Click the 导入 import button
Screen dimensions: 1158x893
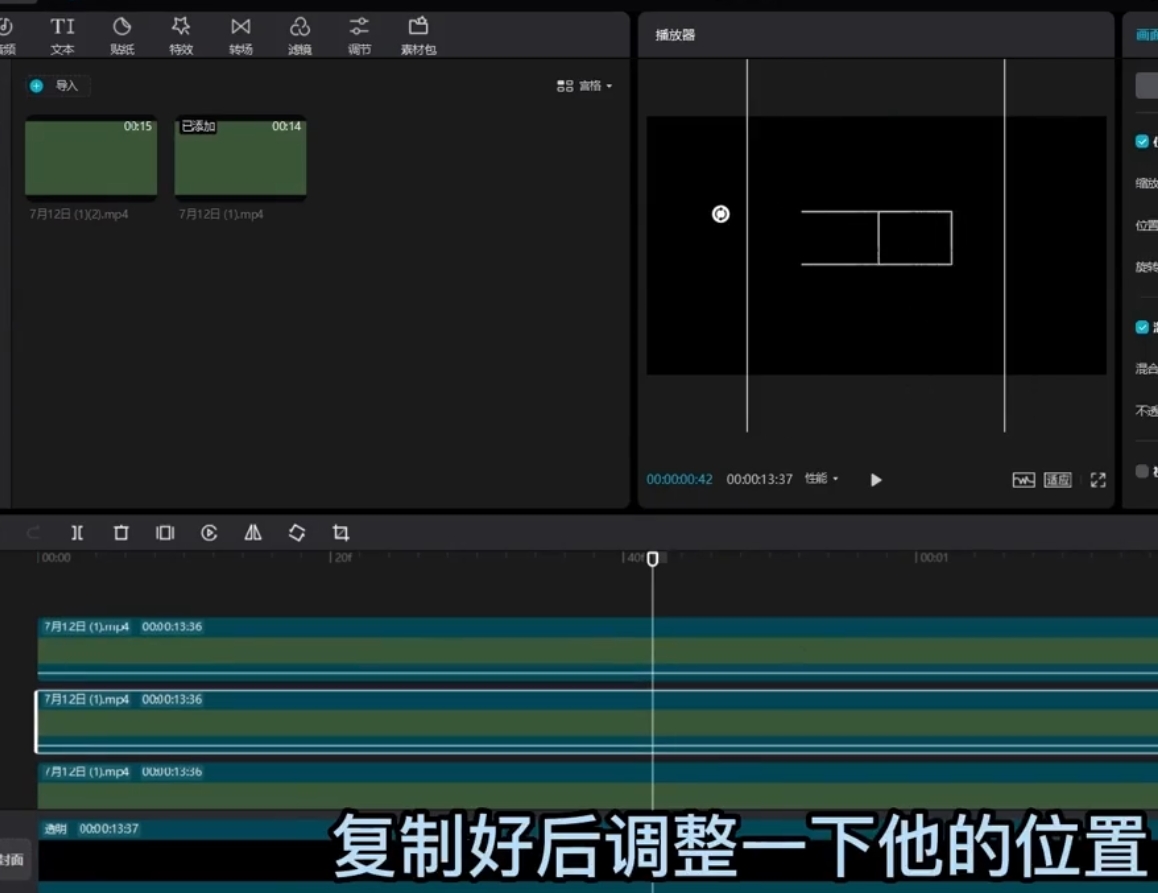tap(58, 86)
